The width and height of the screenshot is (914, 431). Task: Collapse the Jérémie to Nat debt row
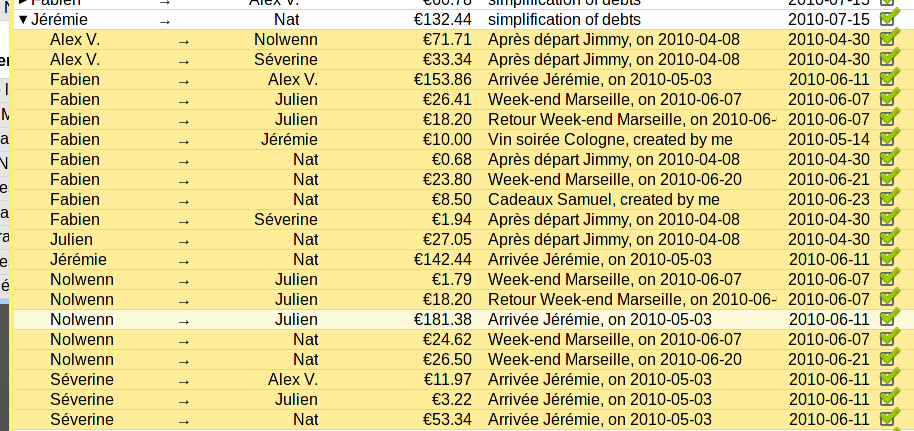click(x=23, y=20)
